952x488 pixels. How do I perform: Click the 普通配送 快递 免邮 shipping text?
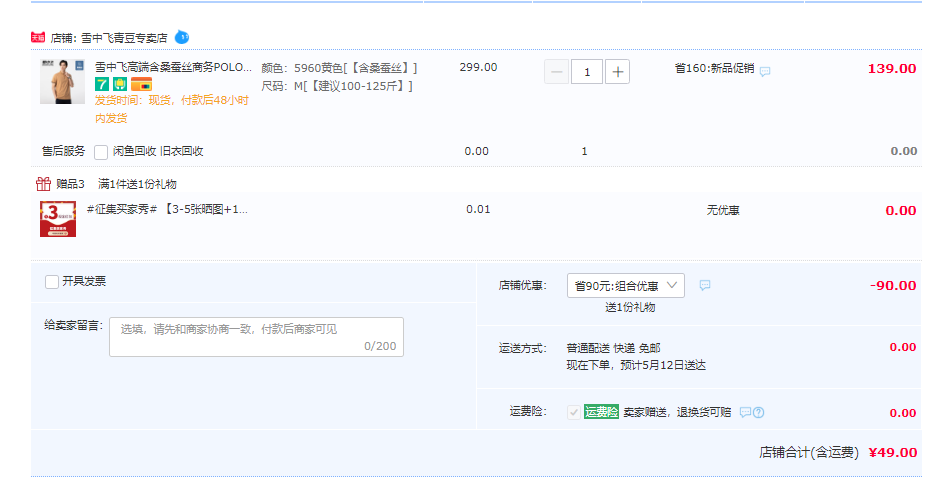point(613,348)
